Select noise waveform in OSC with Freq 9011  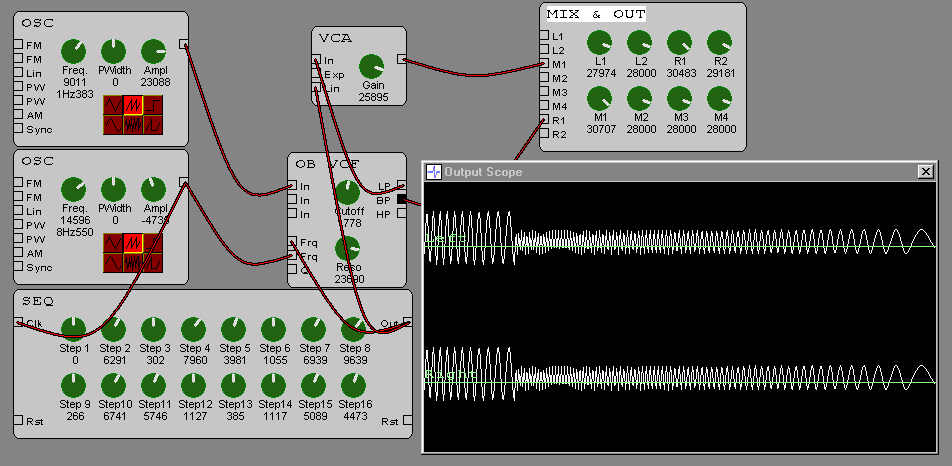(133, 125)
